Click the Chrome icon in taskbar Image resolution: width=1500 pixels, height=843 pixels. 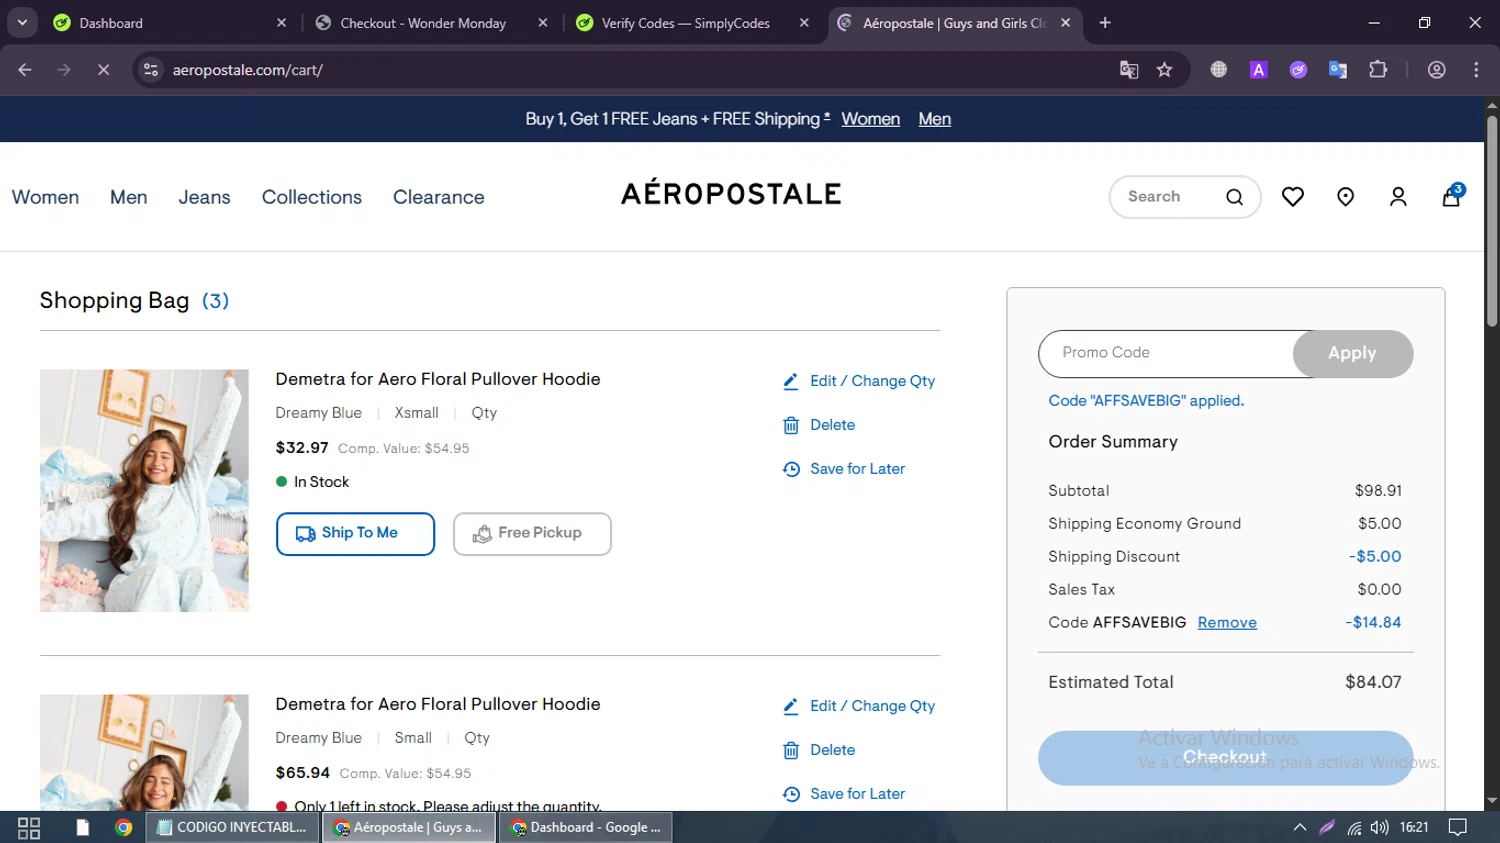click(123, 827)
